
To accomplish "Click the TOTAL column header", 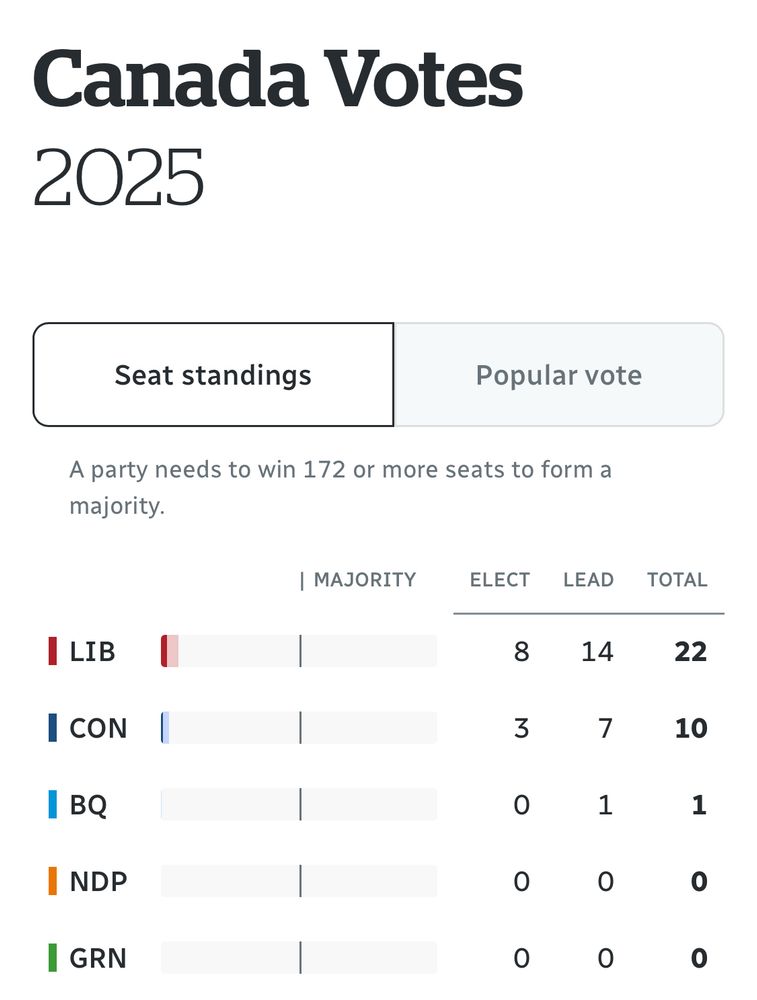I will tap(677, 580).
